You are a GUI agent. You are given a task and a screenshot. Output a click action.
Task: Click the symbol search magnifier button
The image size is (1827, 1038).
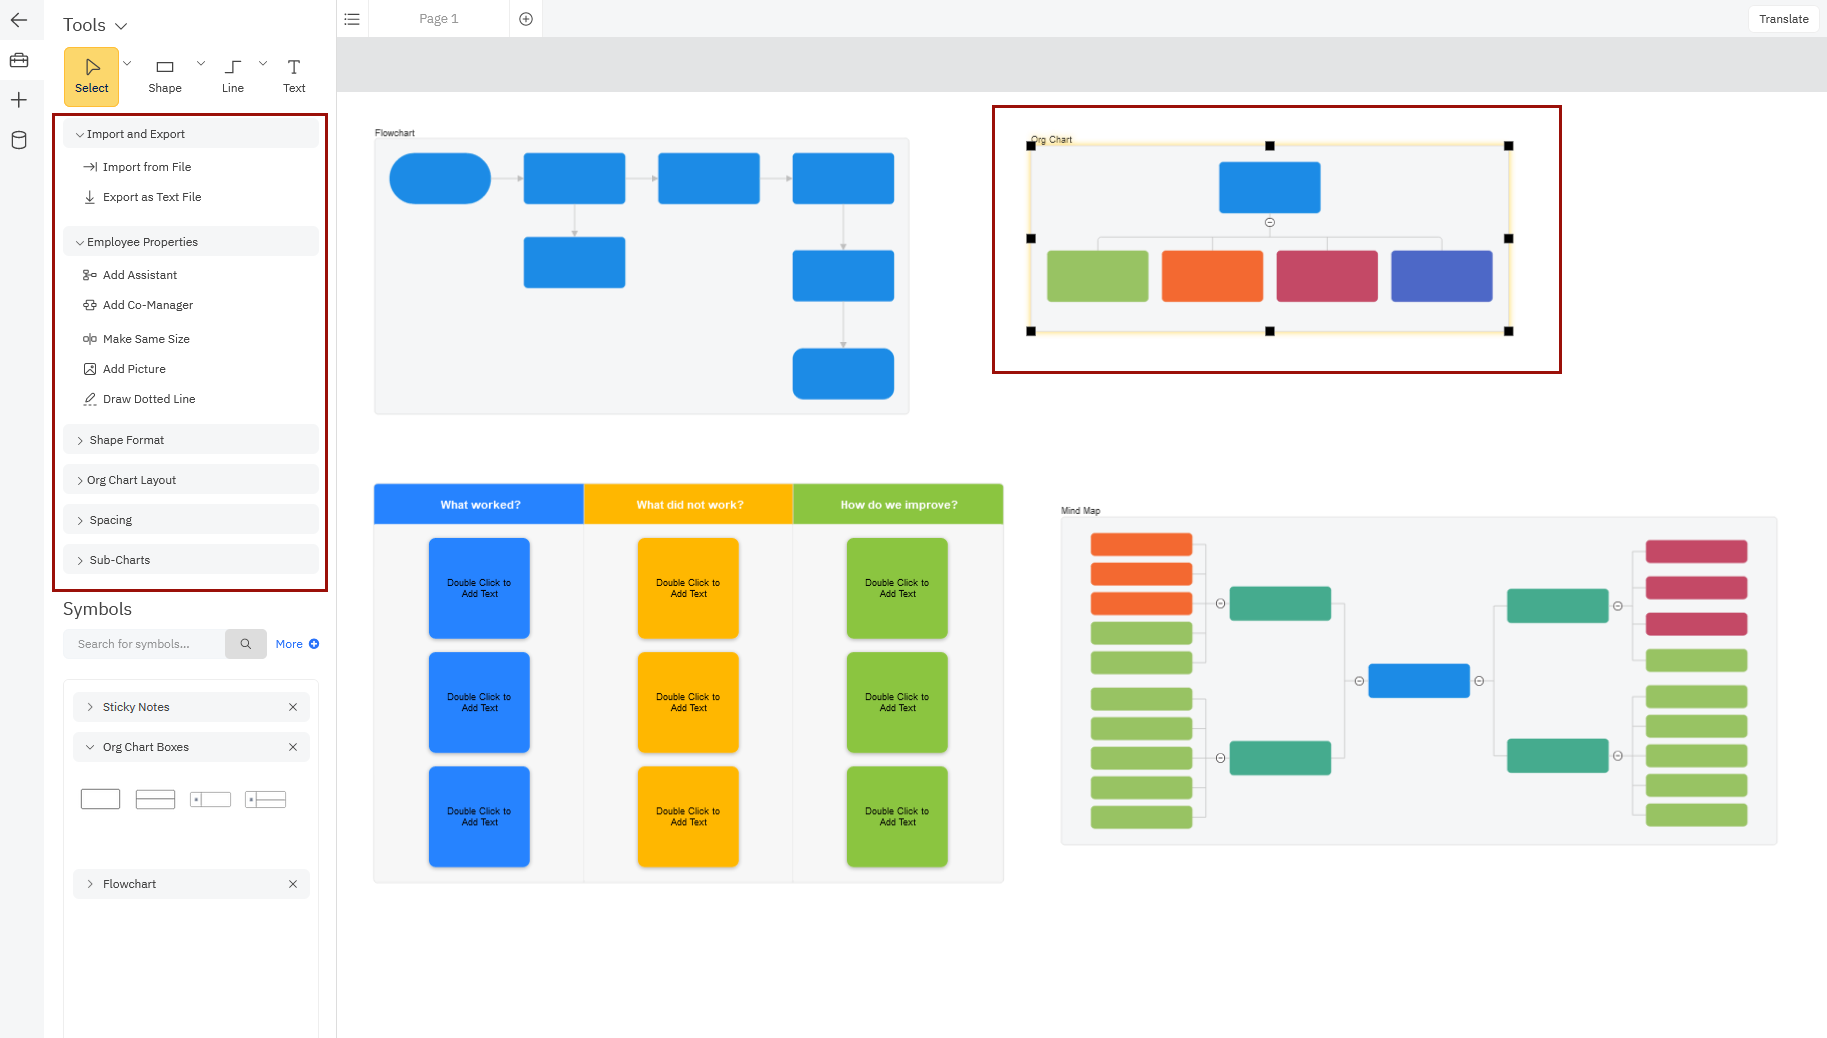[x=245, y=644]
